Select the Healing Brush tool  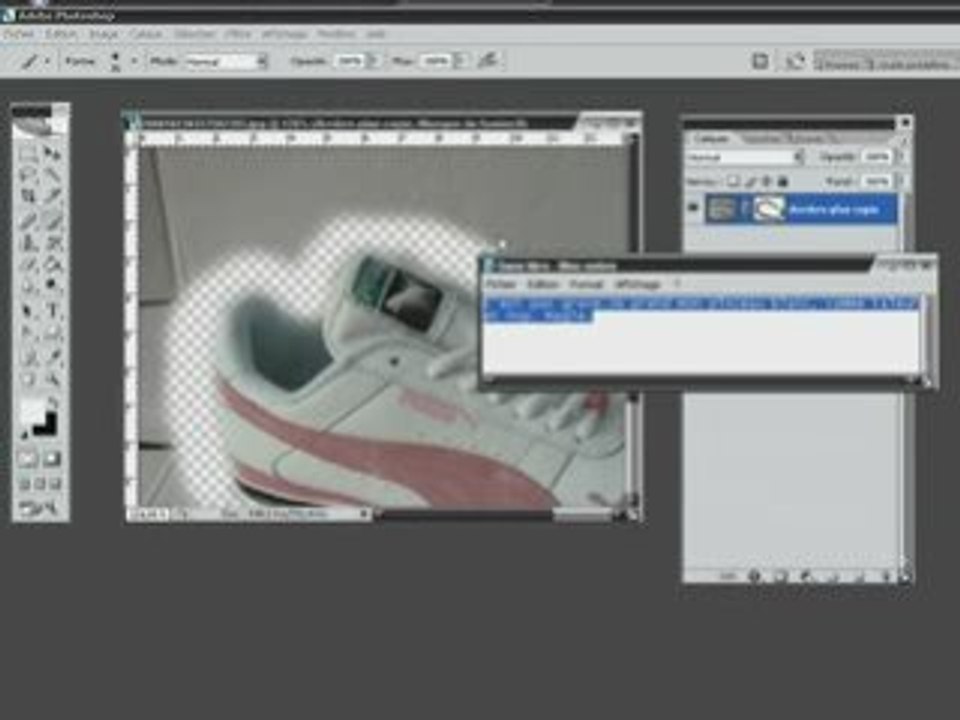[28, 220]
